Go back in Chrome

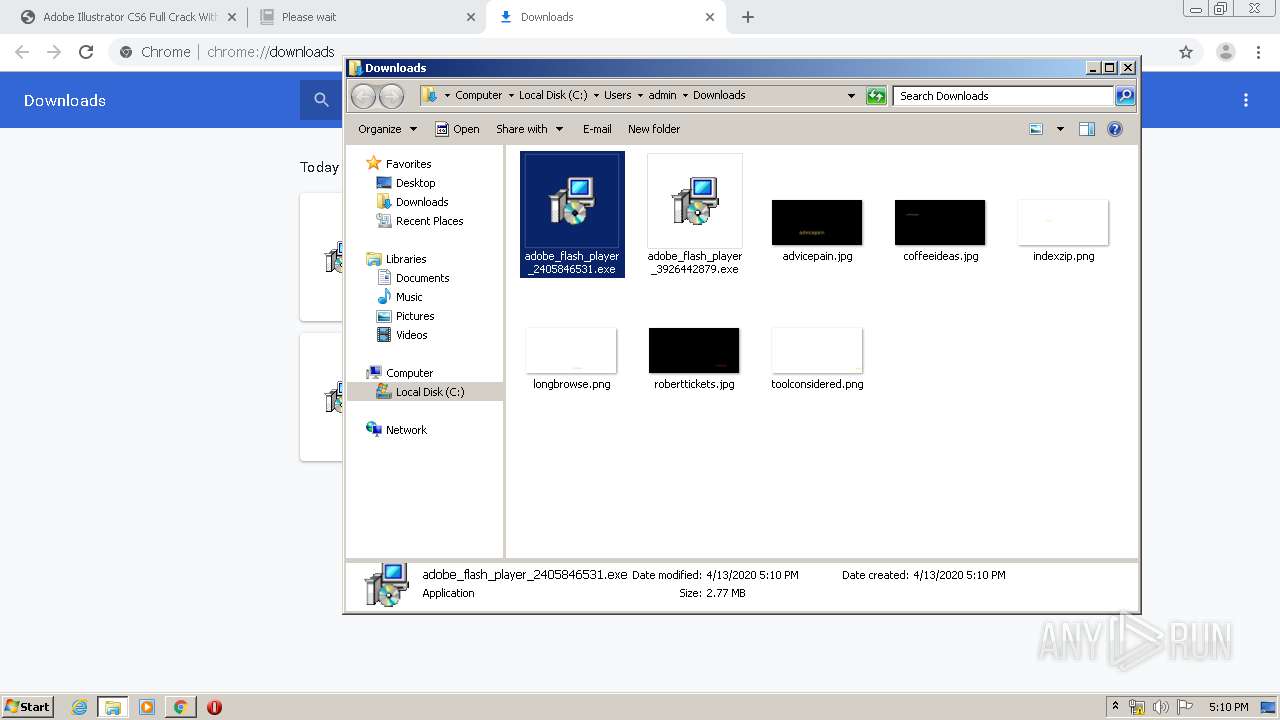(22, 52)
